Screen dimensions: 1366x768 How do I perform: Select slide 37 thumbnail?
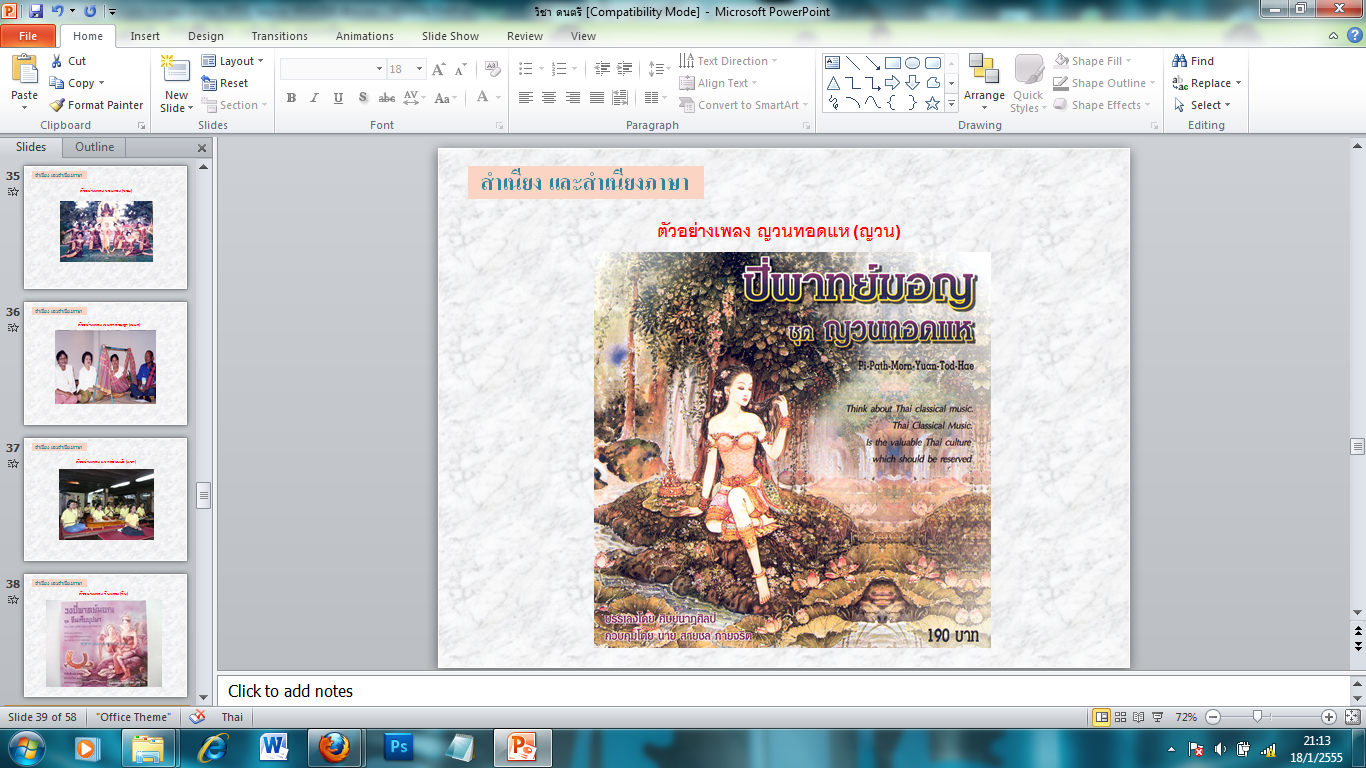click(x=105, y=500)
